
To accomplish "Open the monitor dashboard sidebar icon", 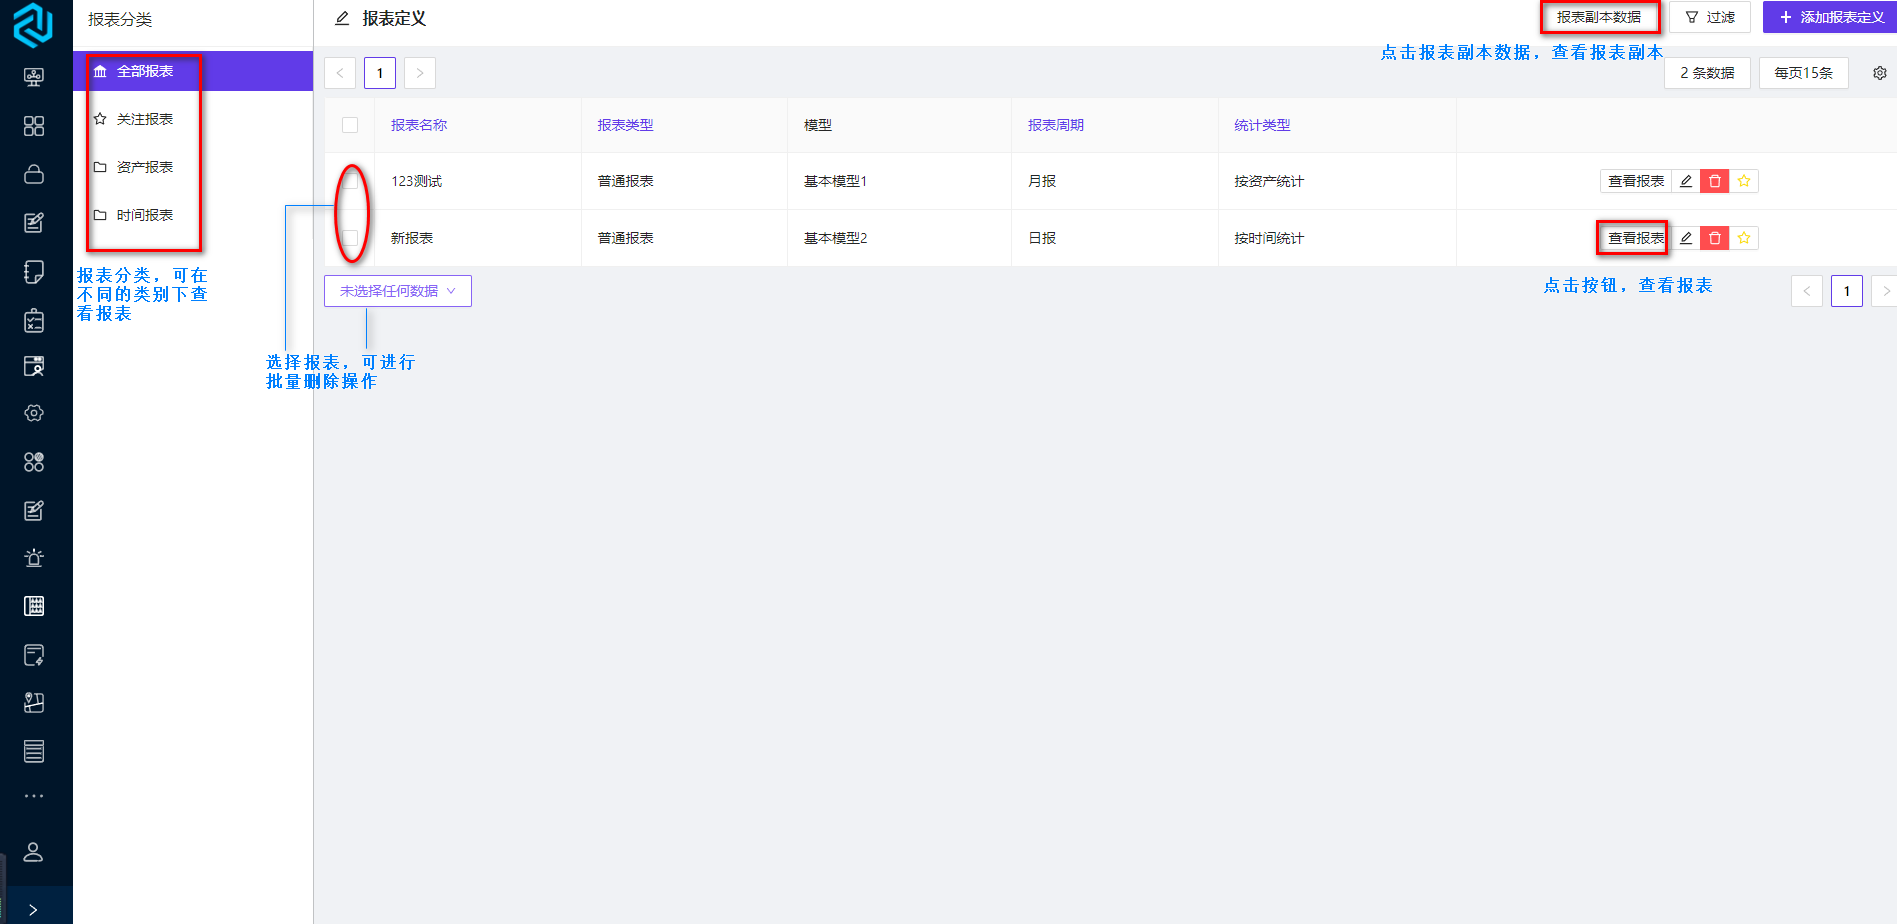I will (x=34, y=77).
